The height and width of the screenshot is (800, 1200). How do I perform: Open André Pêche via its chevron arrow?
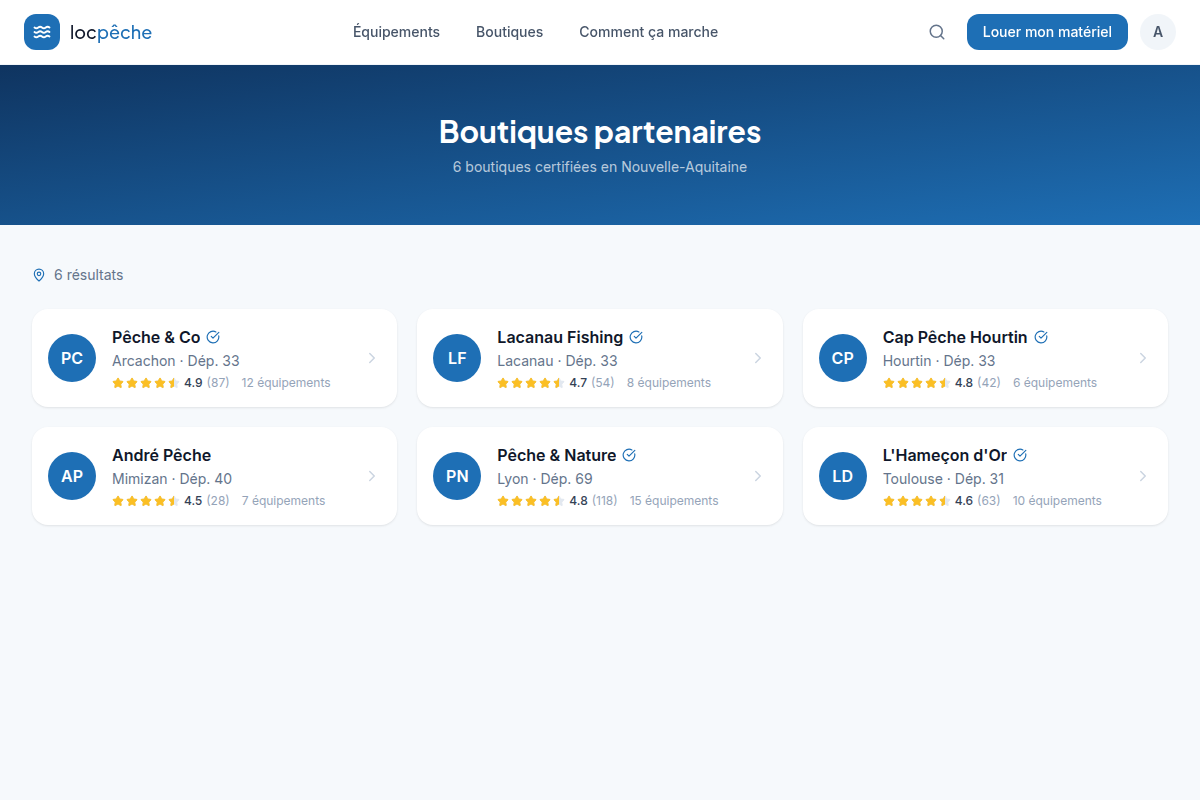[372, 476]
